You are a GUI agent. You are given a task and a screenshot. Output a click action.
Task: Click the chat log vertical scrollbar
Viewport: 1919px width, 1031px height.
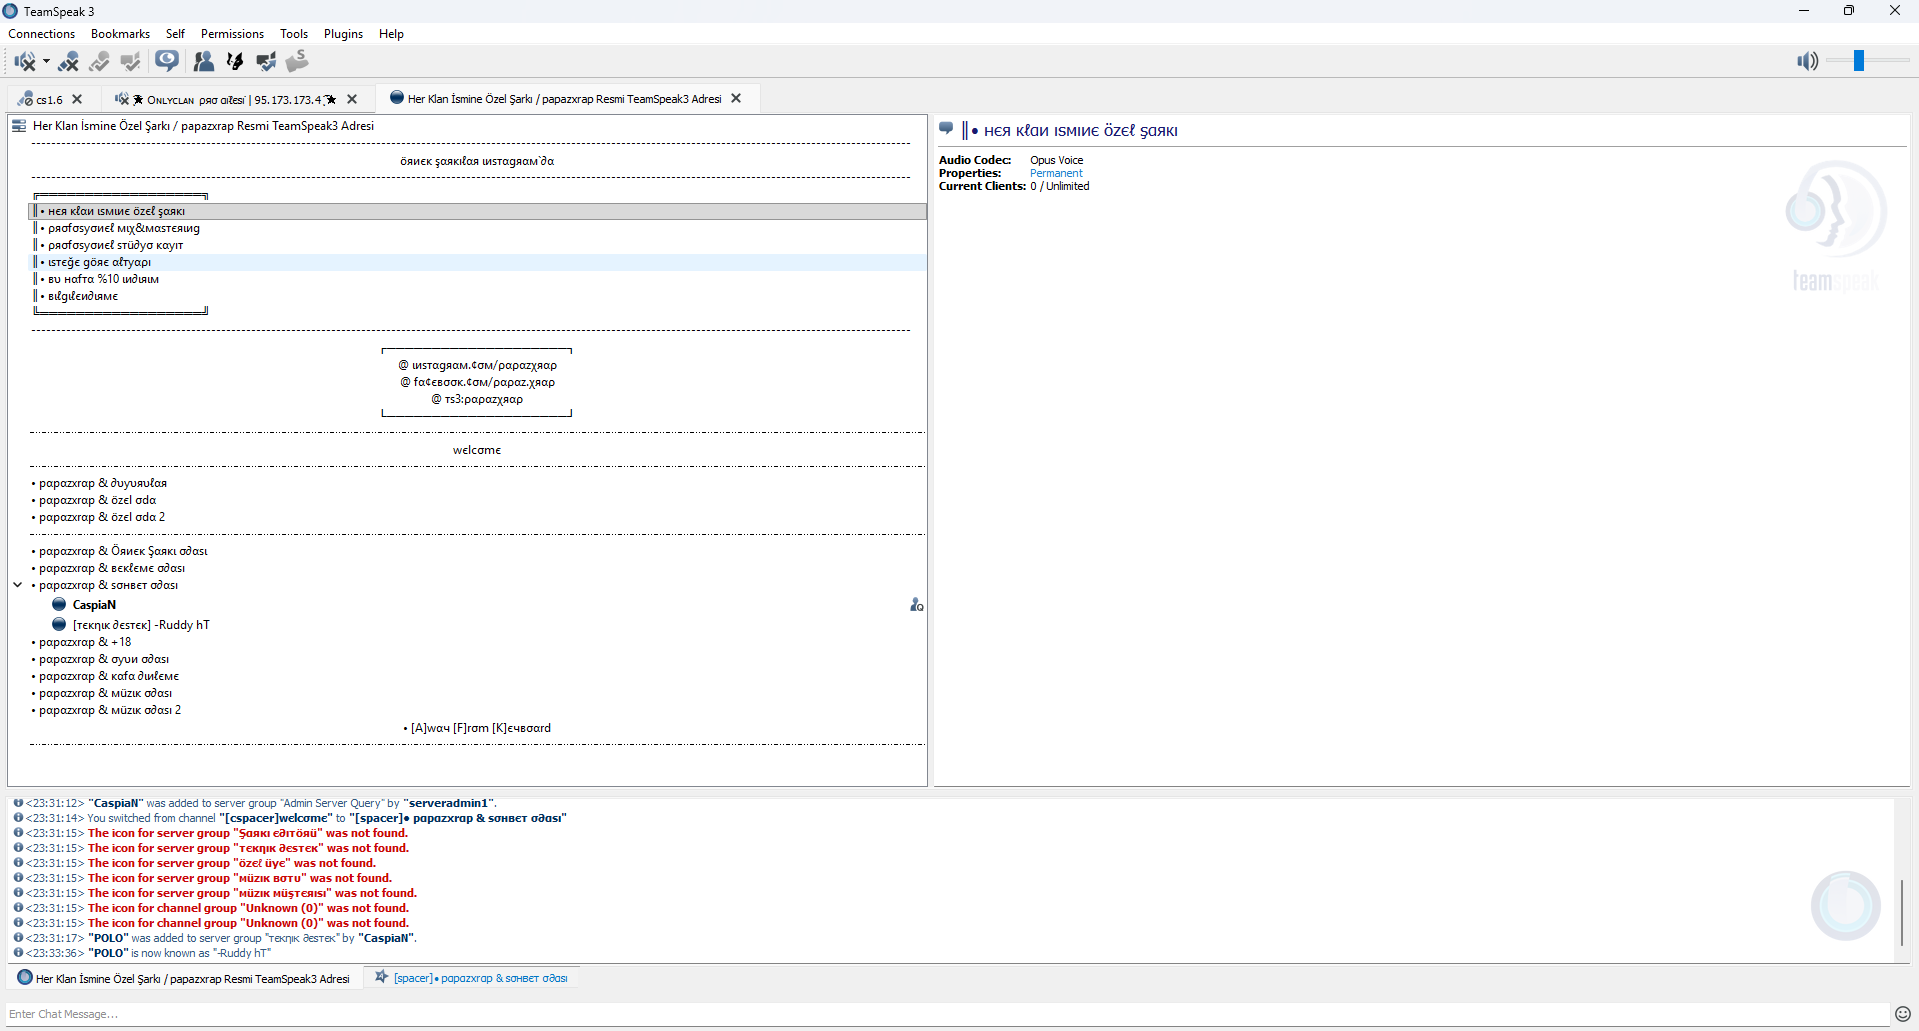coord(1902,911)
